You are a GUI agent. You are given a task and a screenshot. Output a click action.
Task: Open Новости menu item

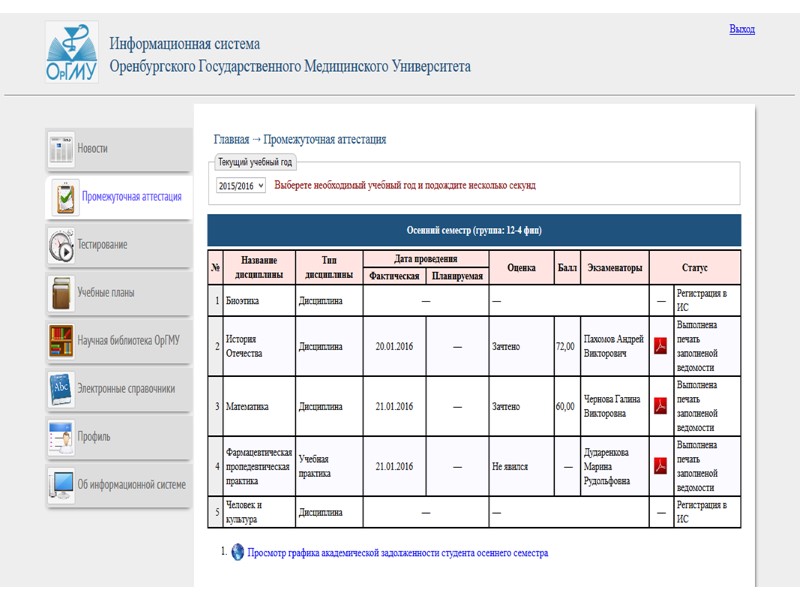pyautogui.click(x=119, y=149)
